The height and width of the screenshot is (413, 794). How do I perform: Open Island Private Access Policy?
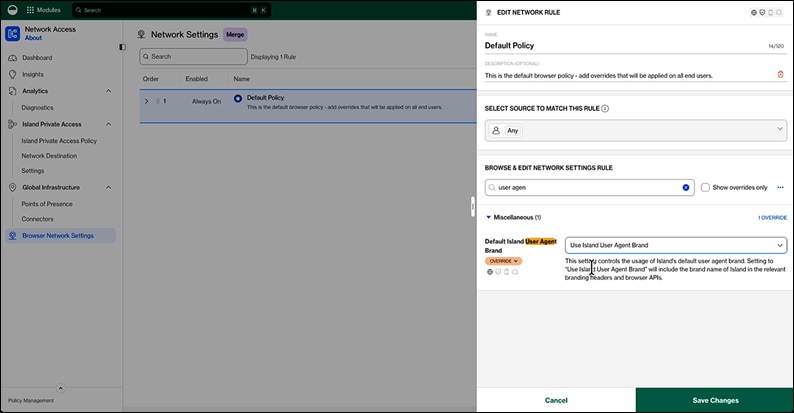click(59, 141)
